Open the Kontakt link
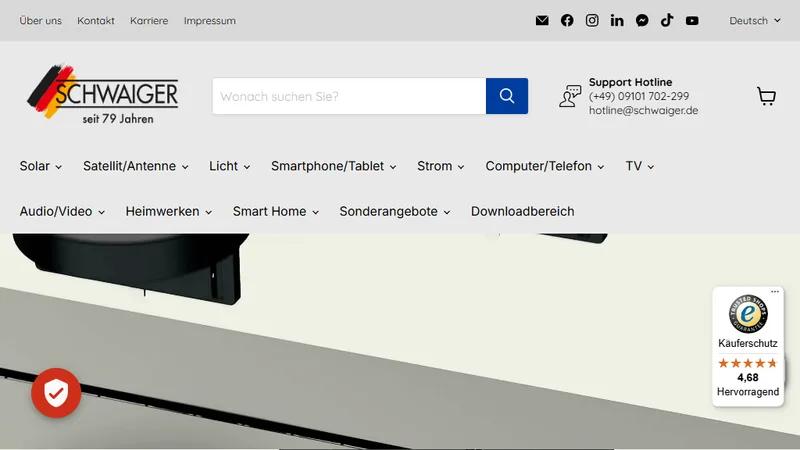Viewport: 800px width, 450px height. click(96, 21)
